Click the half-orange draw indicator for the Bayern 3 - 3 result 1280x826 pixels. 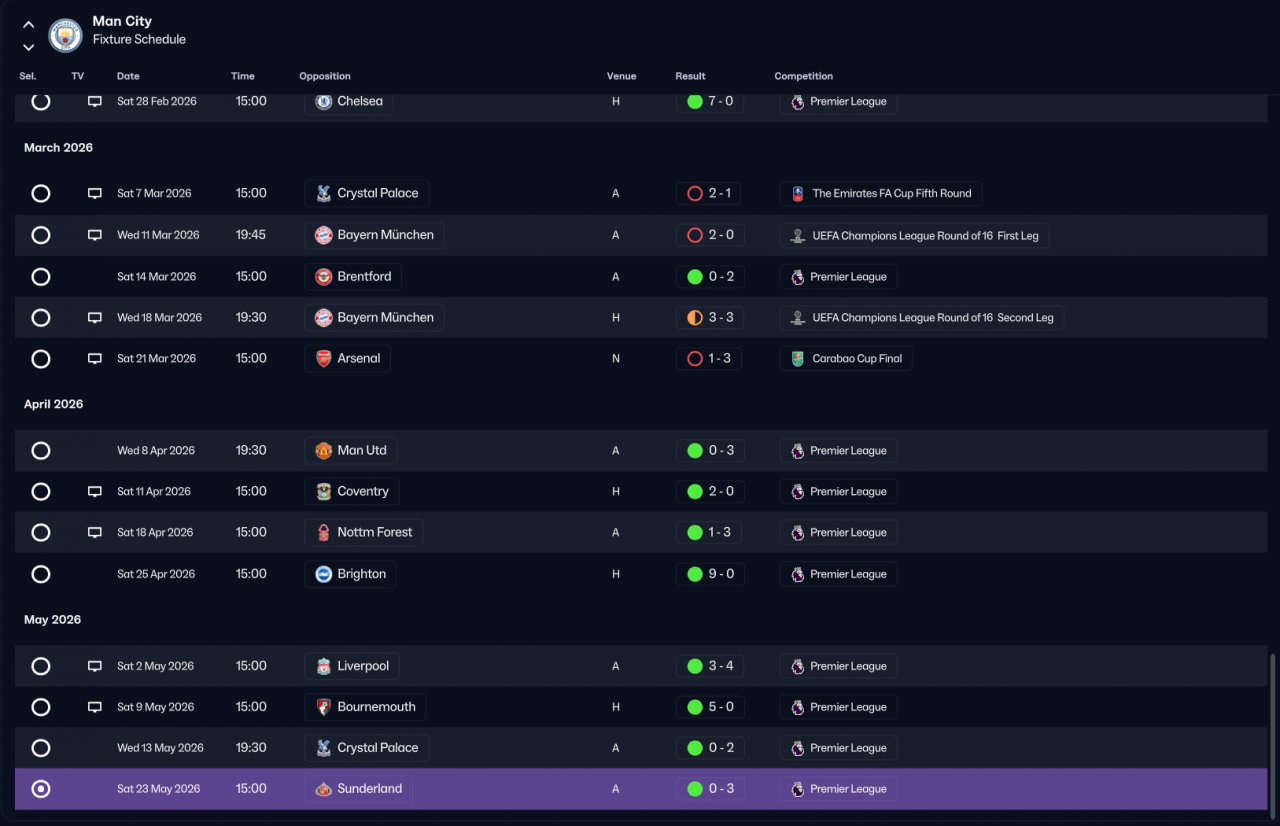[695, 318]
